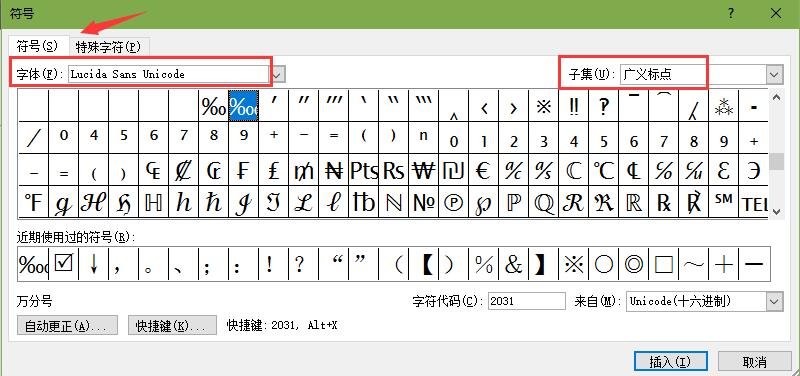
Task: Pick the lb bar ℔ symbol
Action: pyautogui.click(x=363, y=203)
